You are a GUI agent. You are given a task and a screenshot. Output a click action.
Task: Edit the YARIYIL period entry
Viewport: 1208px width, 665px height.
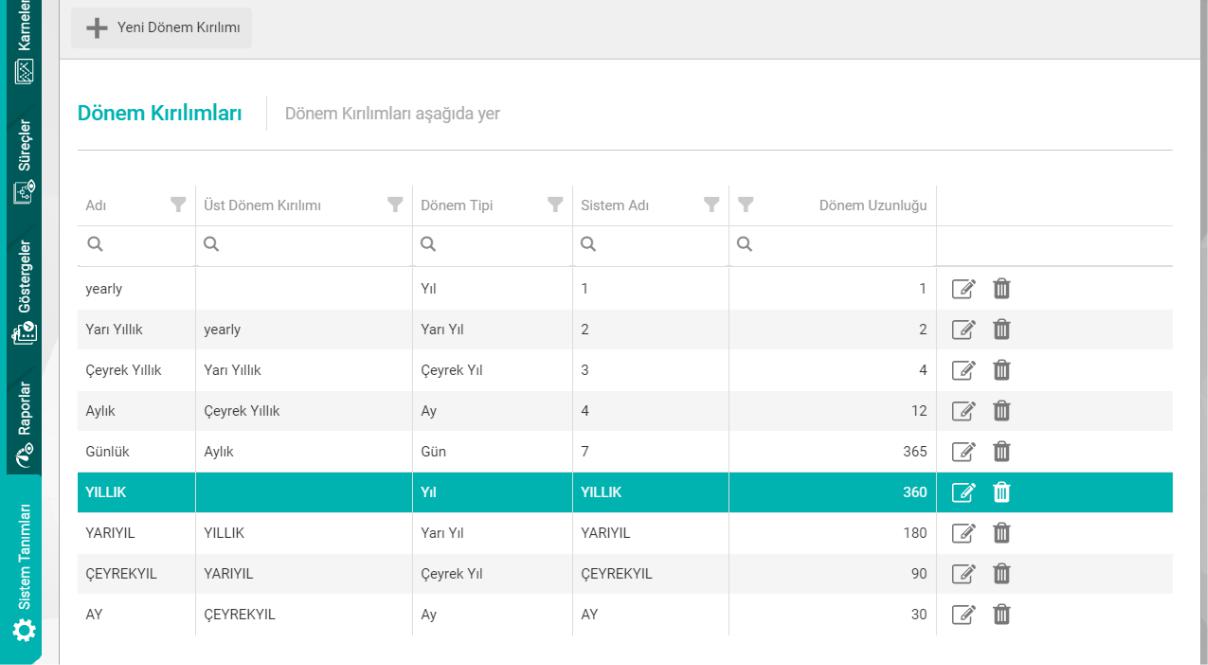coord(961,532)
